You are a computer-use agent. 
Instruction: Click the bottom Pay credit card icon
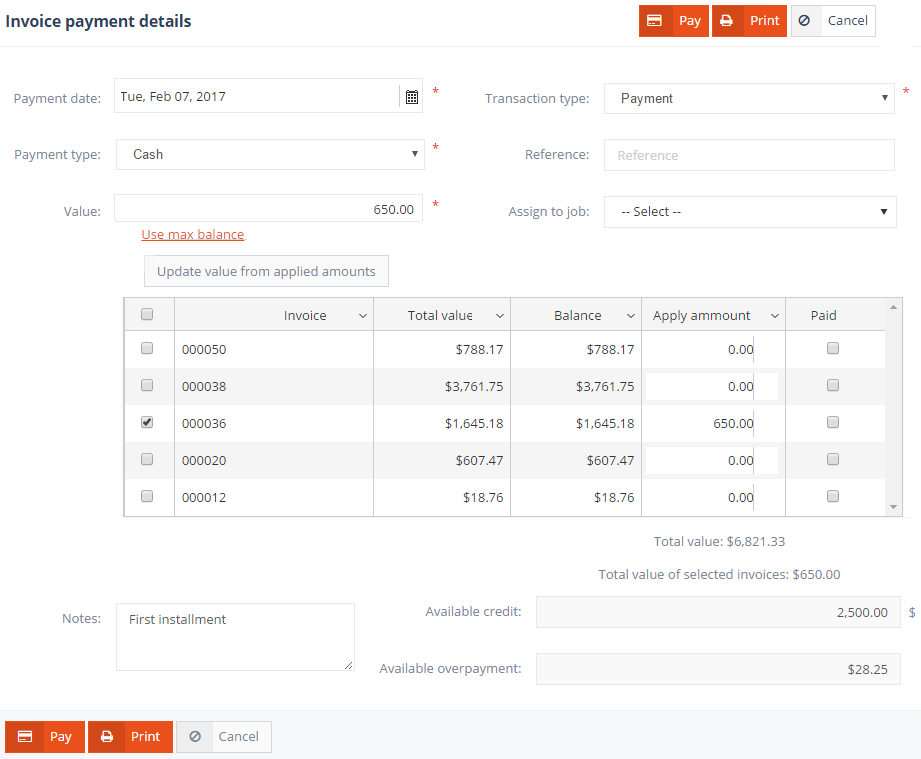click(x=25, y=737)
